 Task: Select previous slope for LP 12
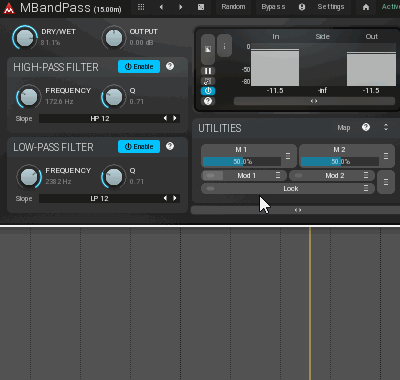click(x=165, y=199)
